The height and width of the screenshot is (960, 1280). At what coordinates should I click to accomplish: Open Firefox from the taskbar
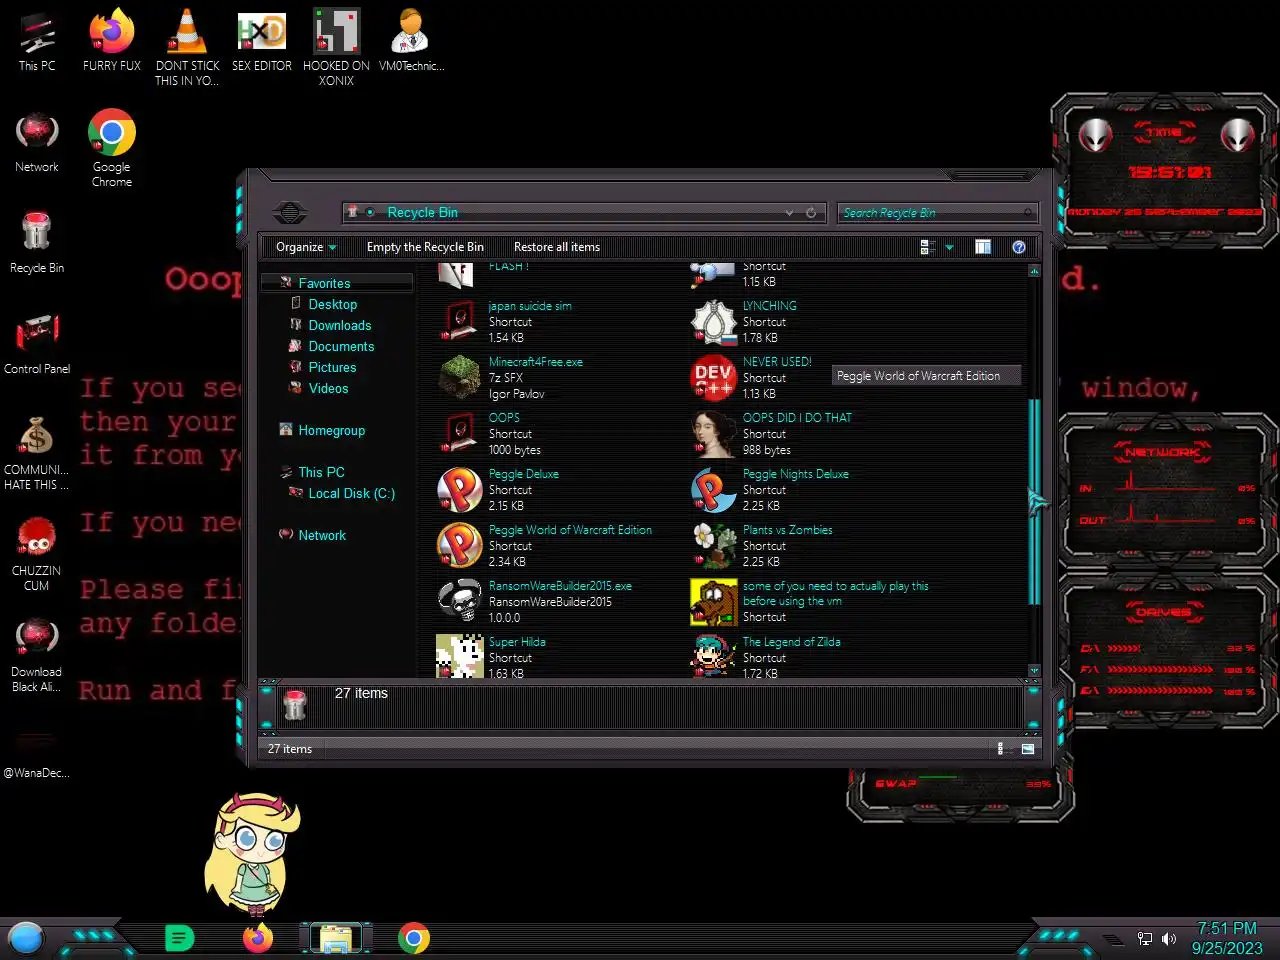coord(258,938)
